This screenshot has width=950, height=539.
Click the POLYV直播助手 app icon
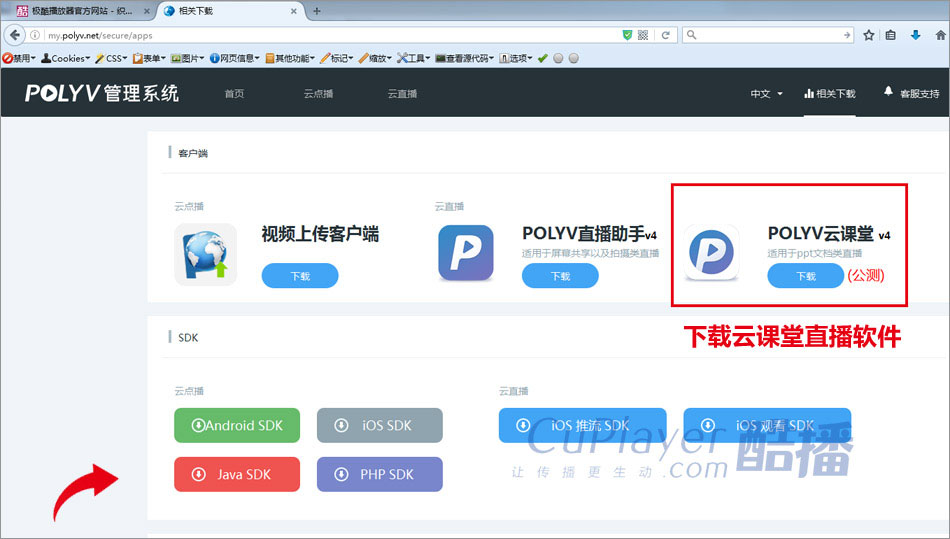[x=466, y=254]
